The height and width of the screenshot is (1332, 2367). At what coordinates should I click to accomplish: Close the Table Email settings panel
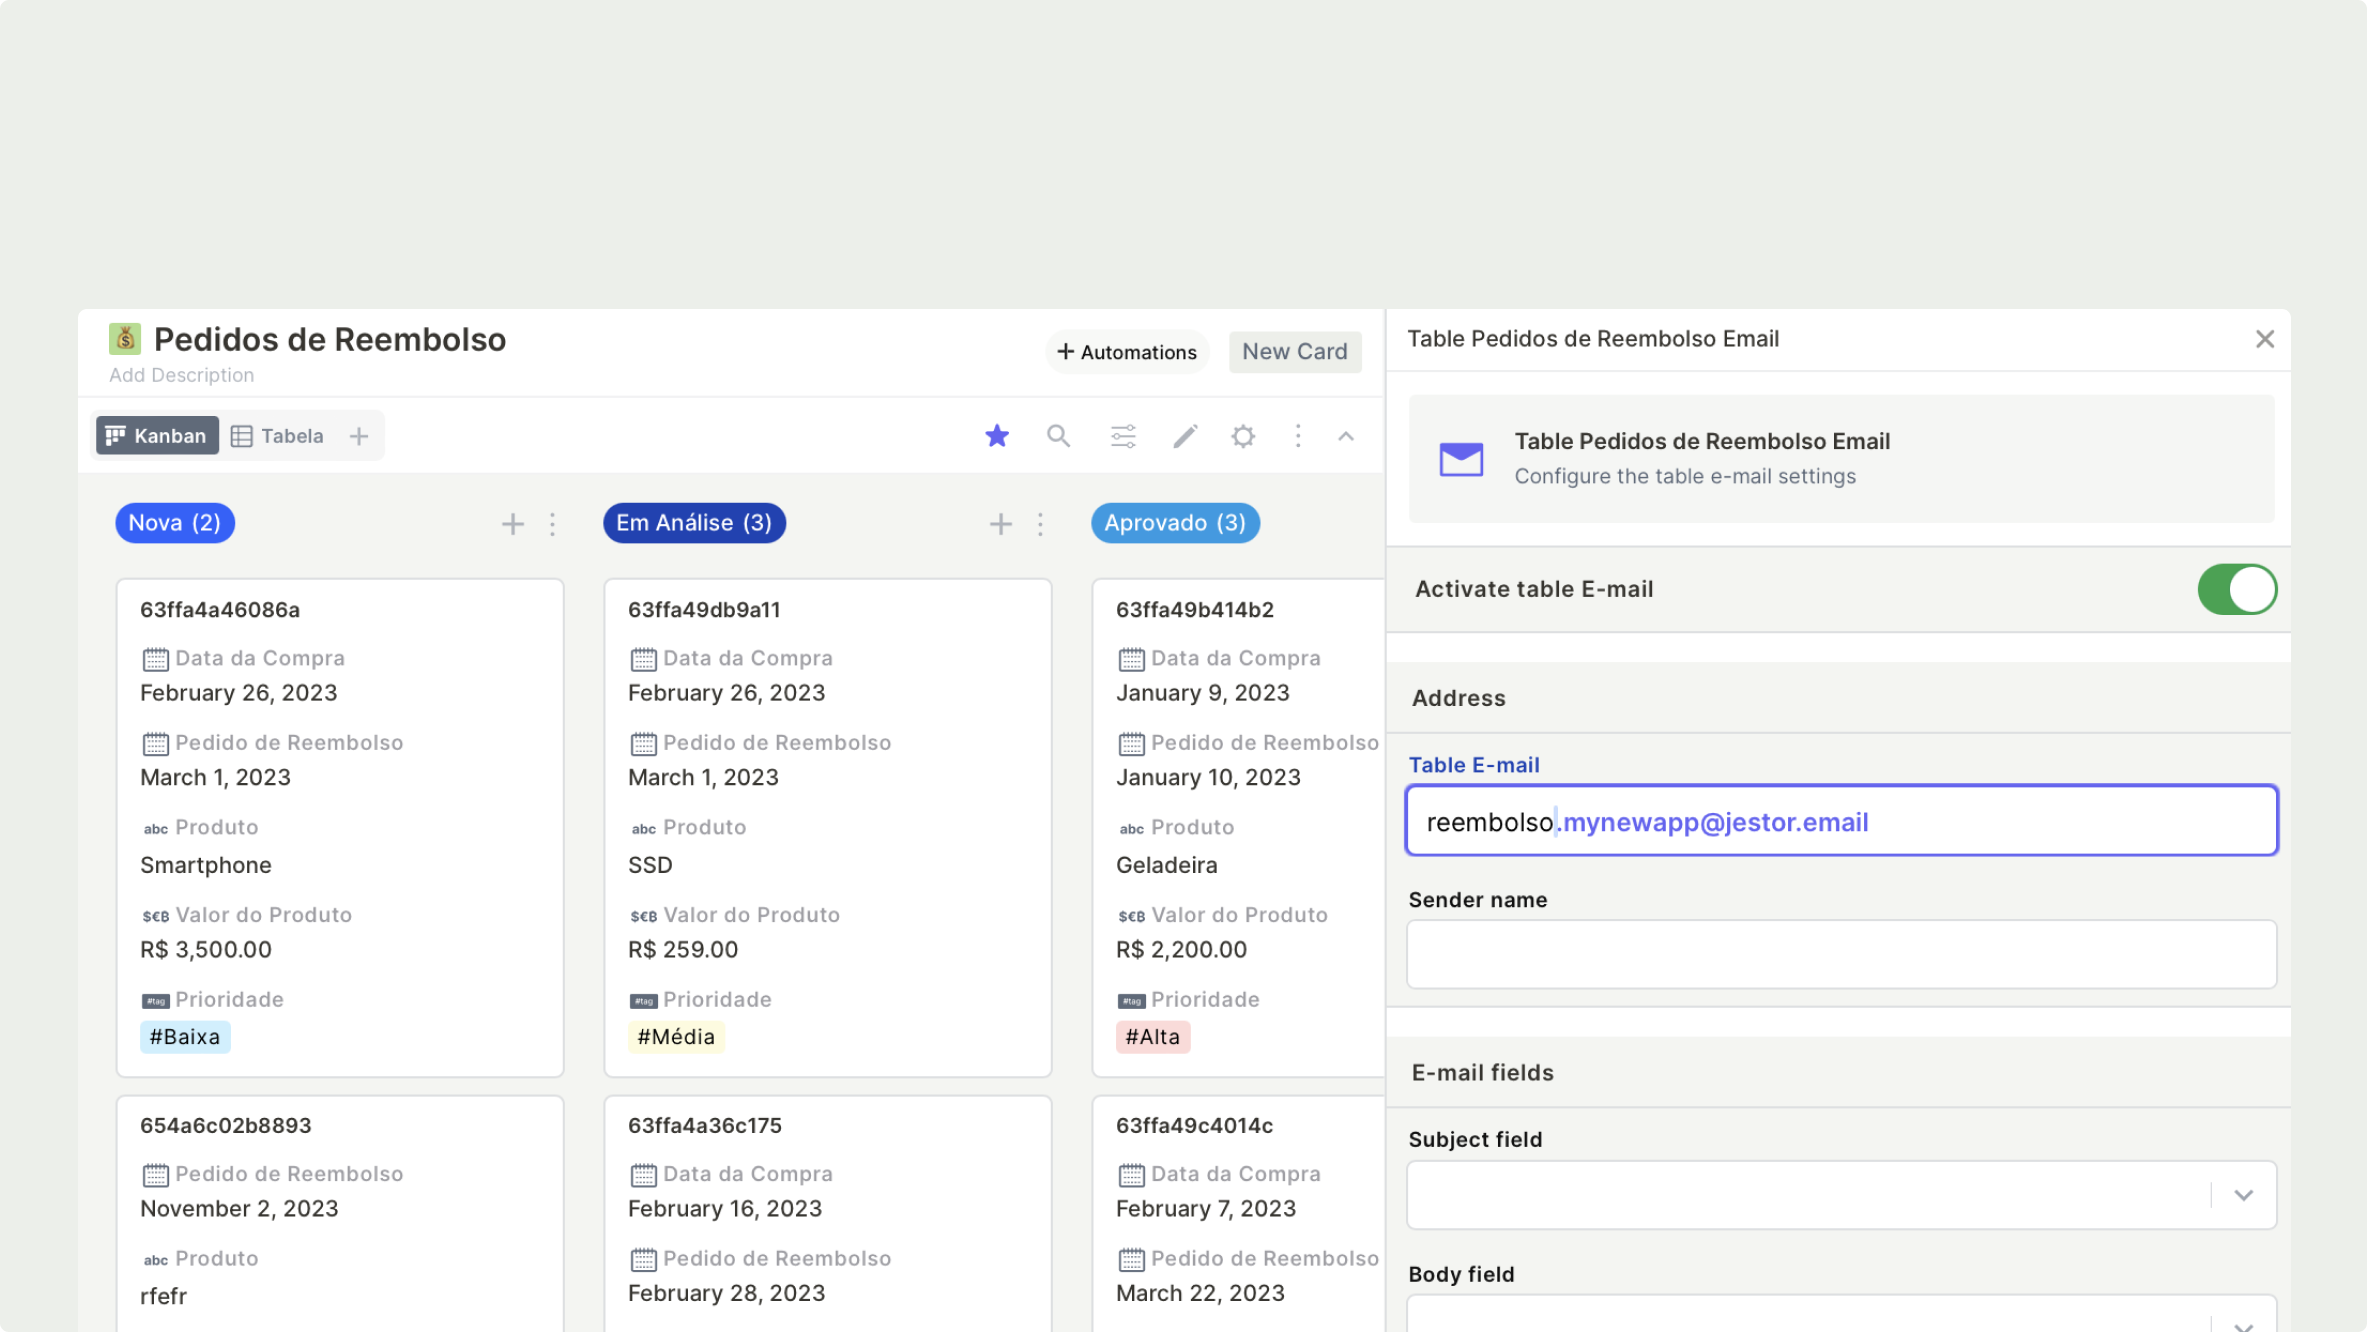coord(2264,339)
